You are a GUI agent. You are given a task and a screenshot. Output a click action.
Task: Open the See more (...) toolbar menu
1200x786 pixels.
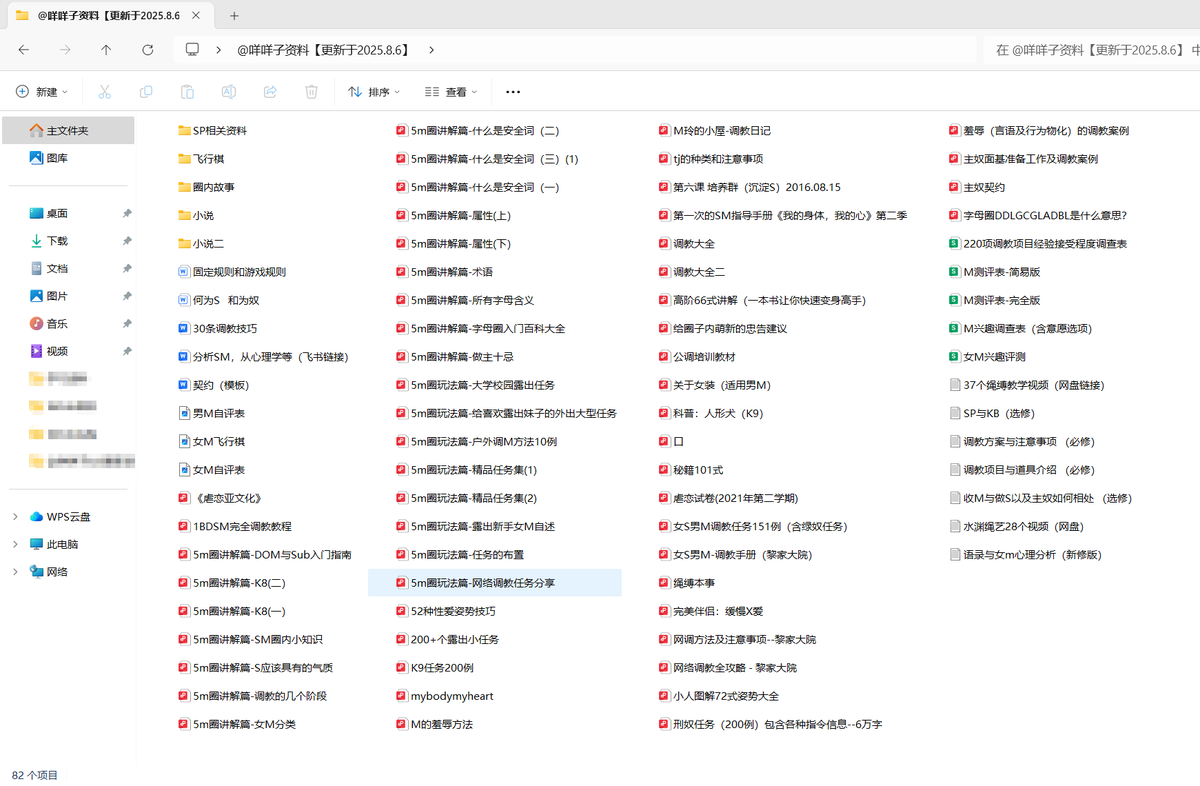[x=513, y=91]
